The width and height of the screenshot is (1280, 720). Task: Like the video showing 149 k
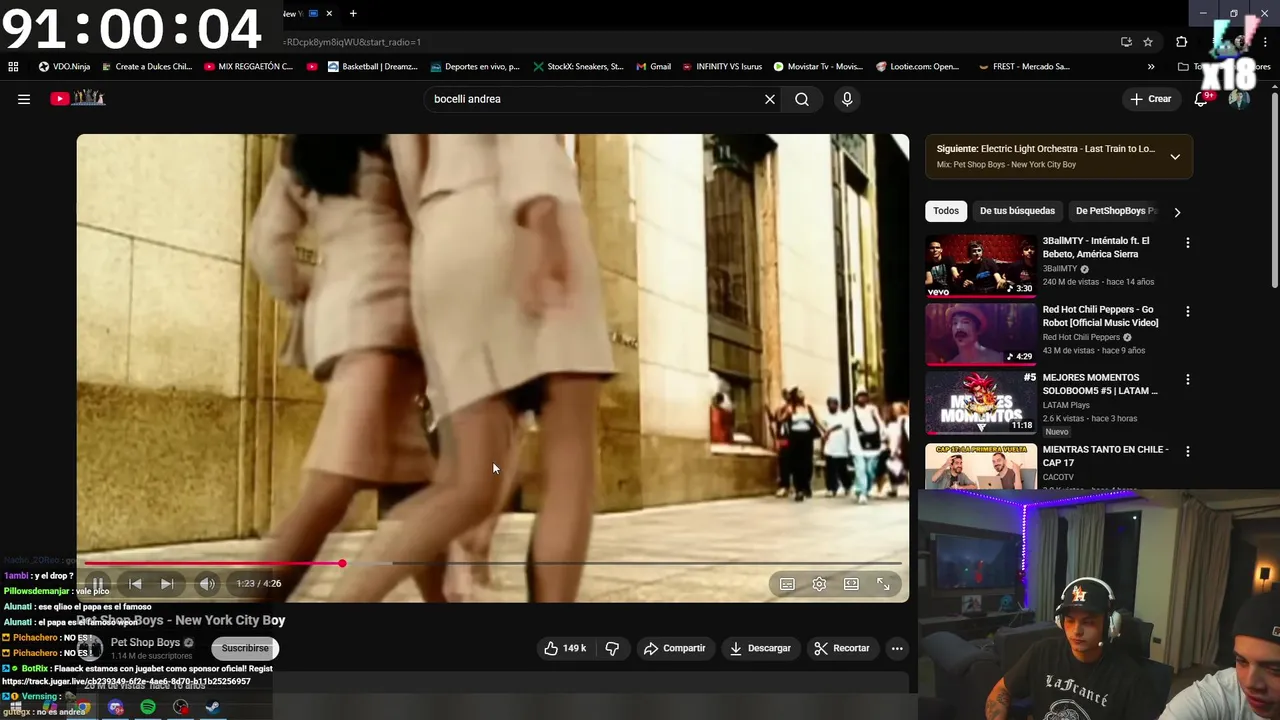pyautogui.click(x=565, y=648)
